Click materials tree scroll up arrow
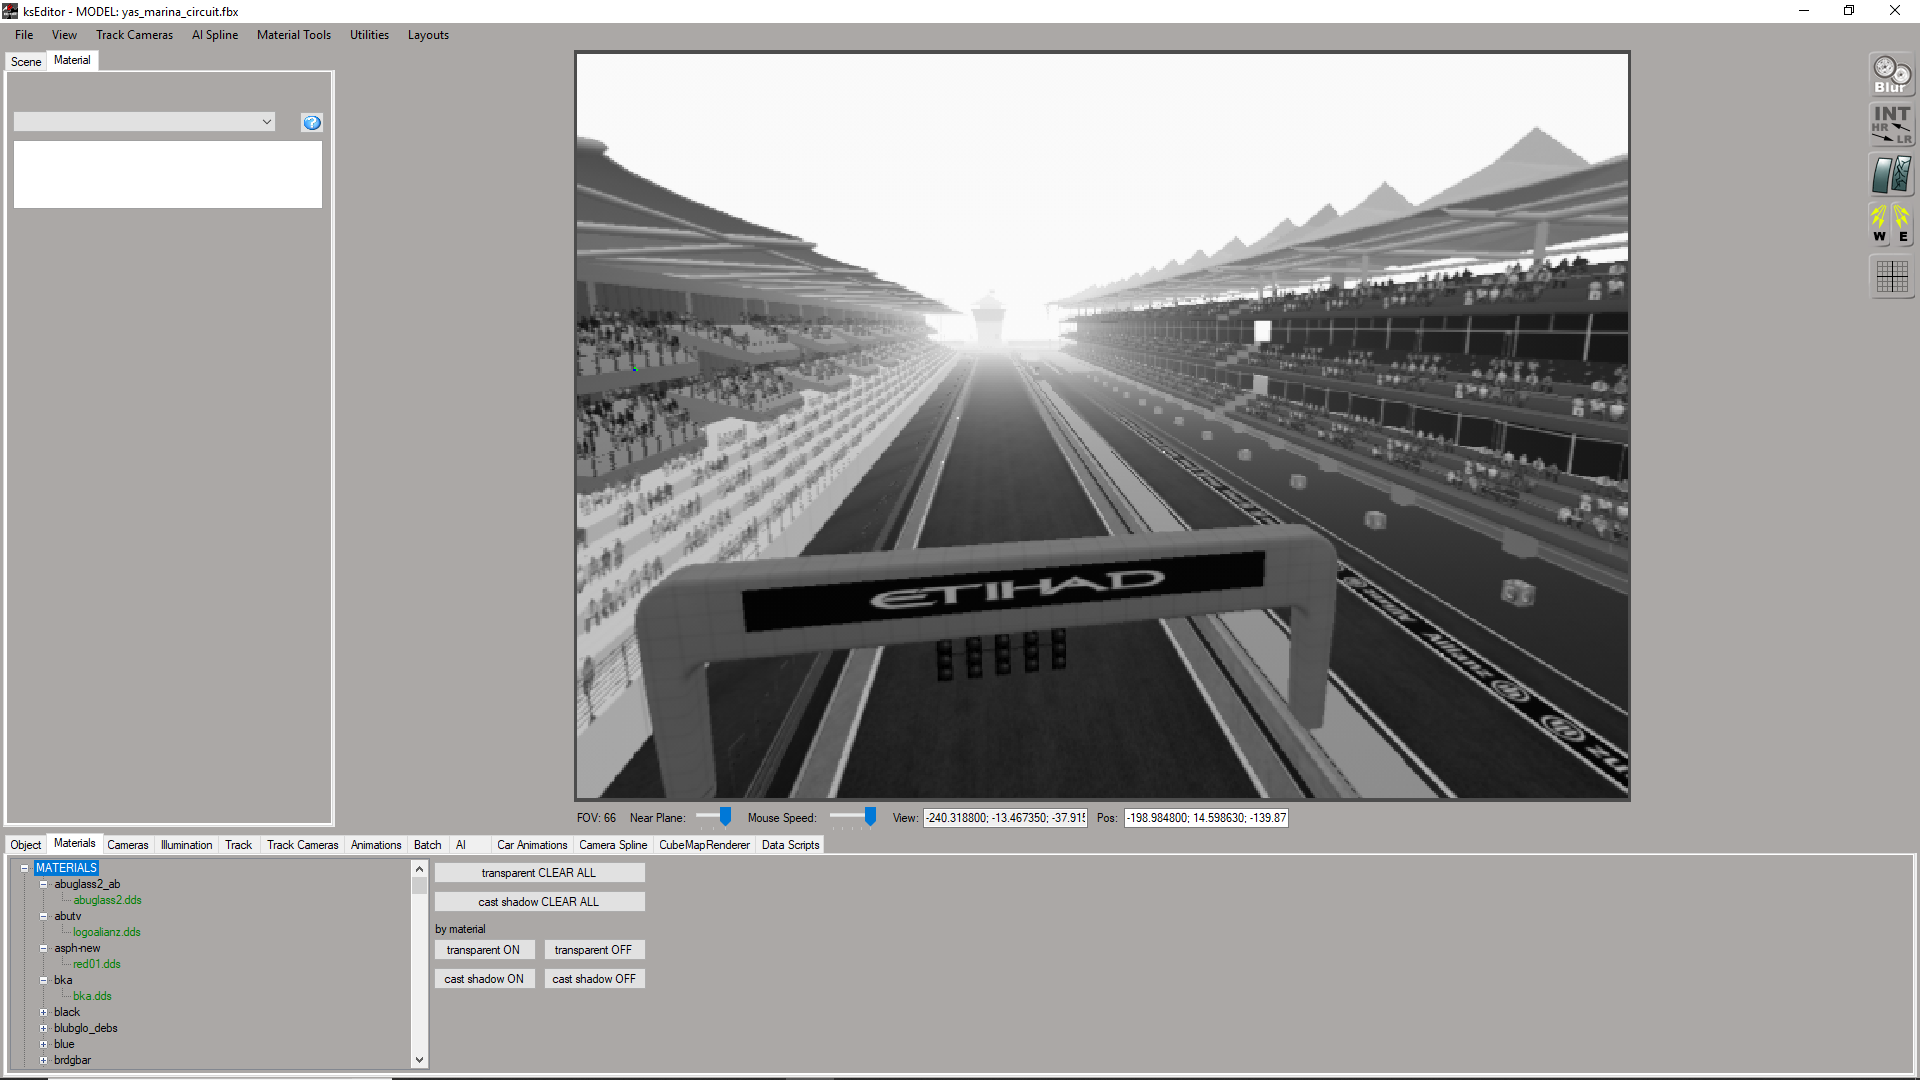This screenshot has width=1920, height=1080. pos(420,869)
